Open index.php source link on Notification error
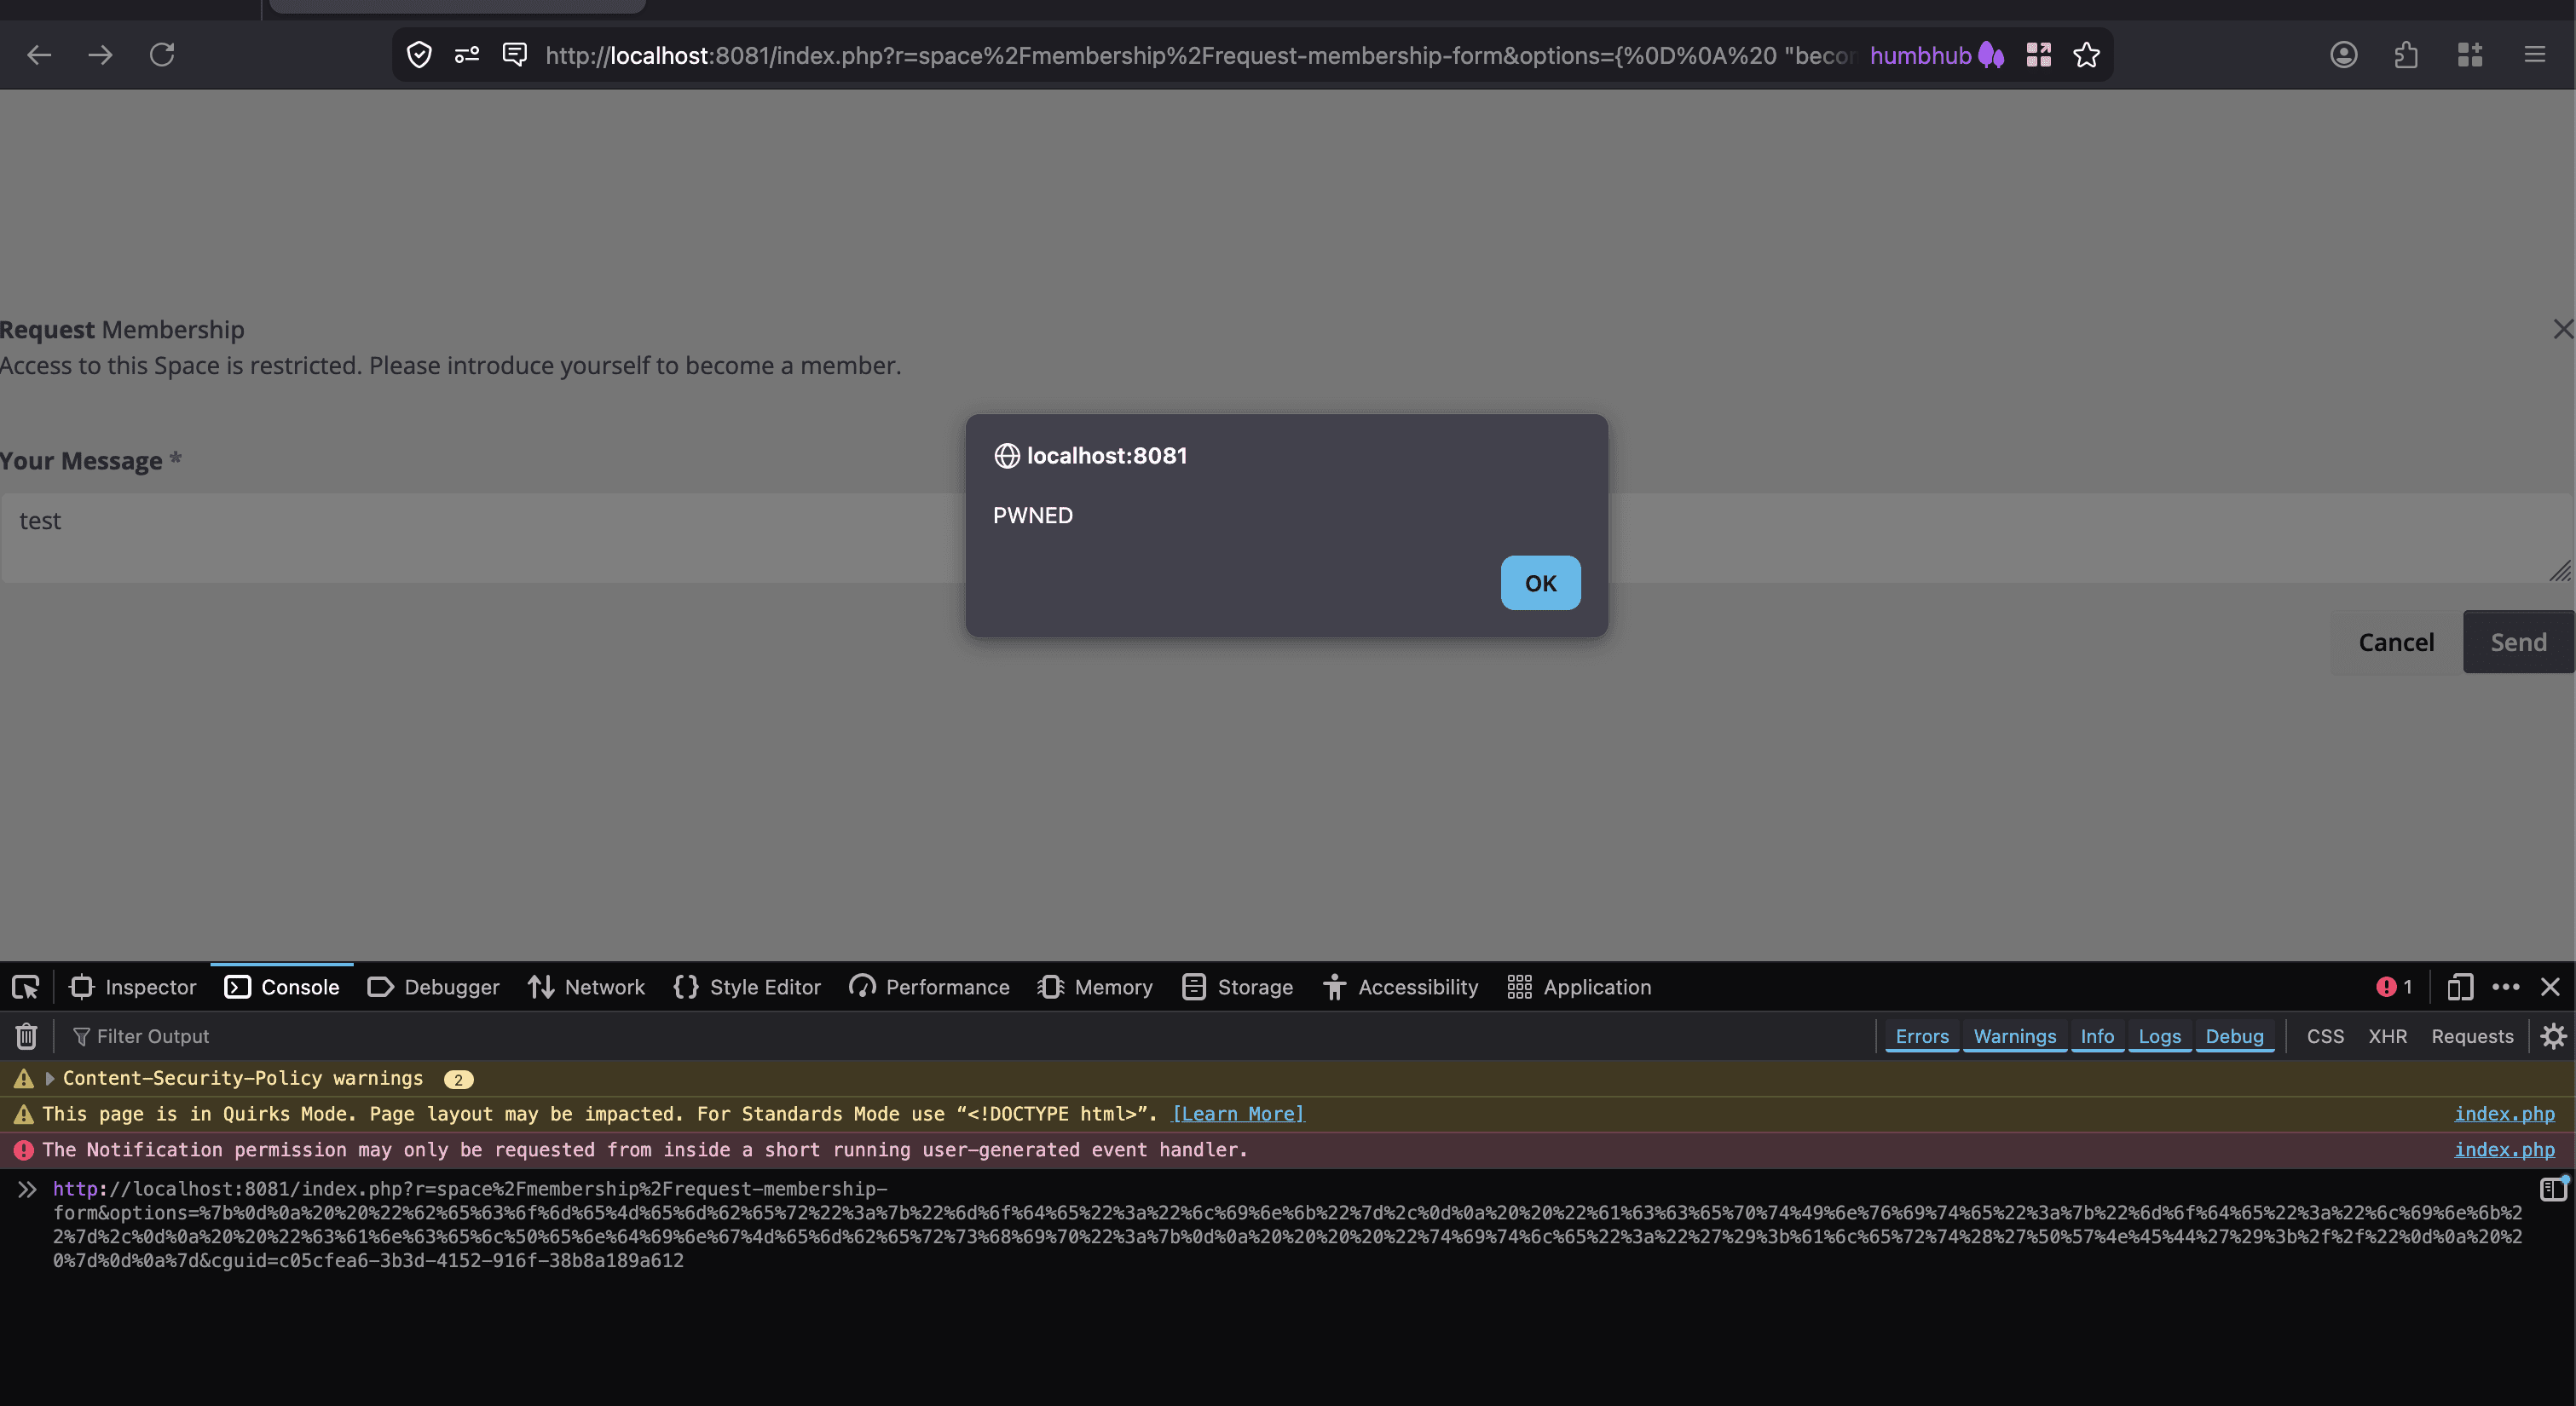The image size is (2576, 1406). tap(2504, 1149)
